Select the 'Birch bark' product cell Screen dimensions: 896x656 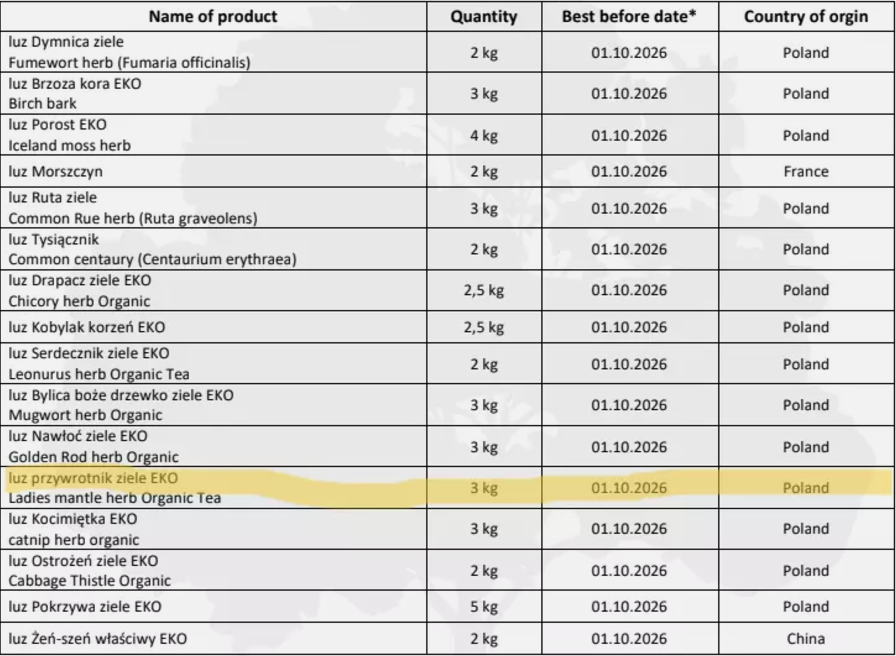point(213,93)
